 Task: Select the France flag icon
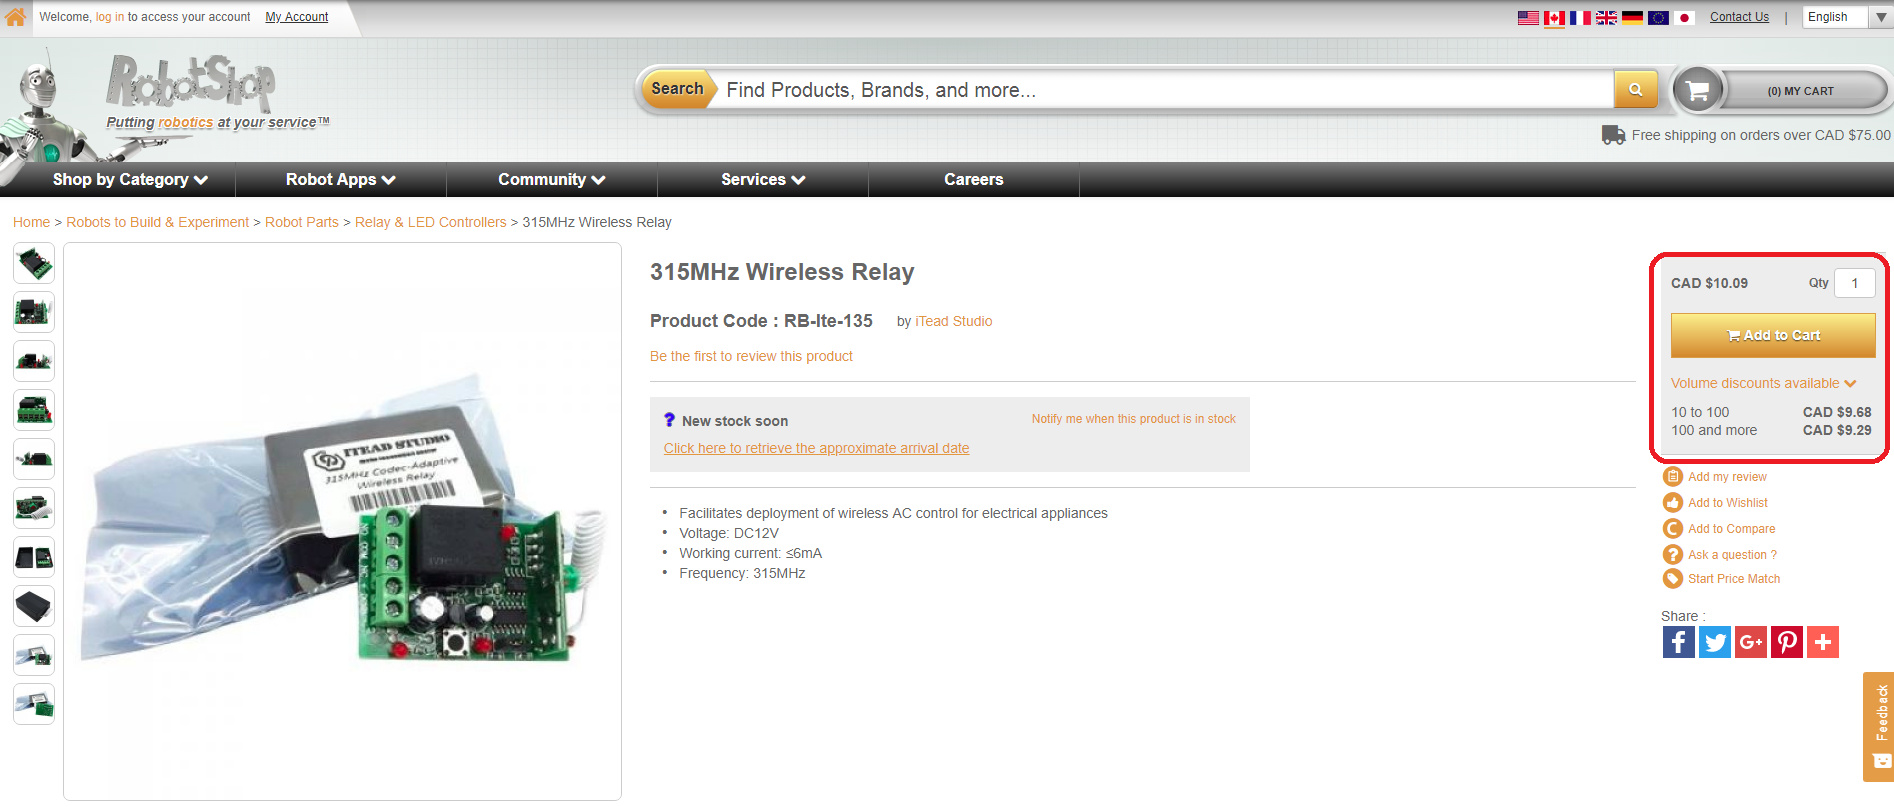coord(1580,18)
